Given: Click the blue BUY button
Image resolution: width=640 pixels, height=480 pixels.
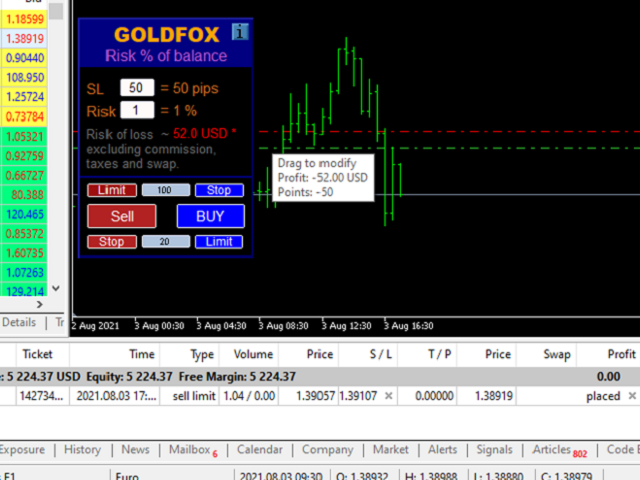Looking at the screenshot, I should [x=211, y=216].
